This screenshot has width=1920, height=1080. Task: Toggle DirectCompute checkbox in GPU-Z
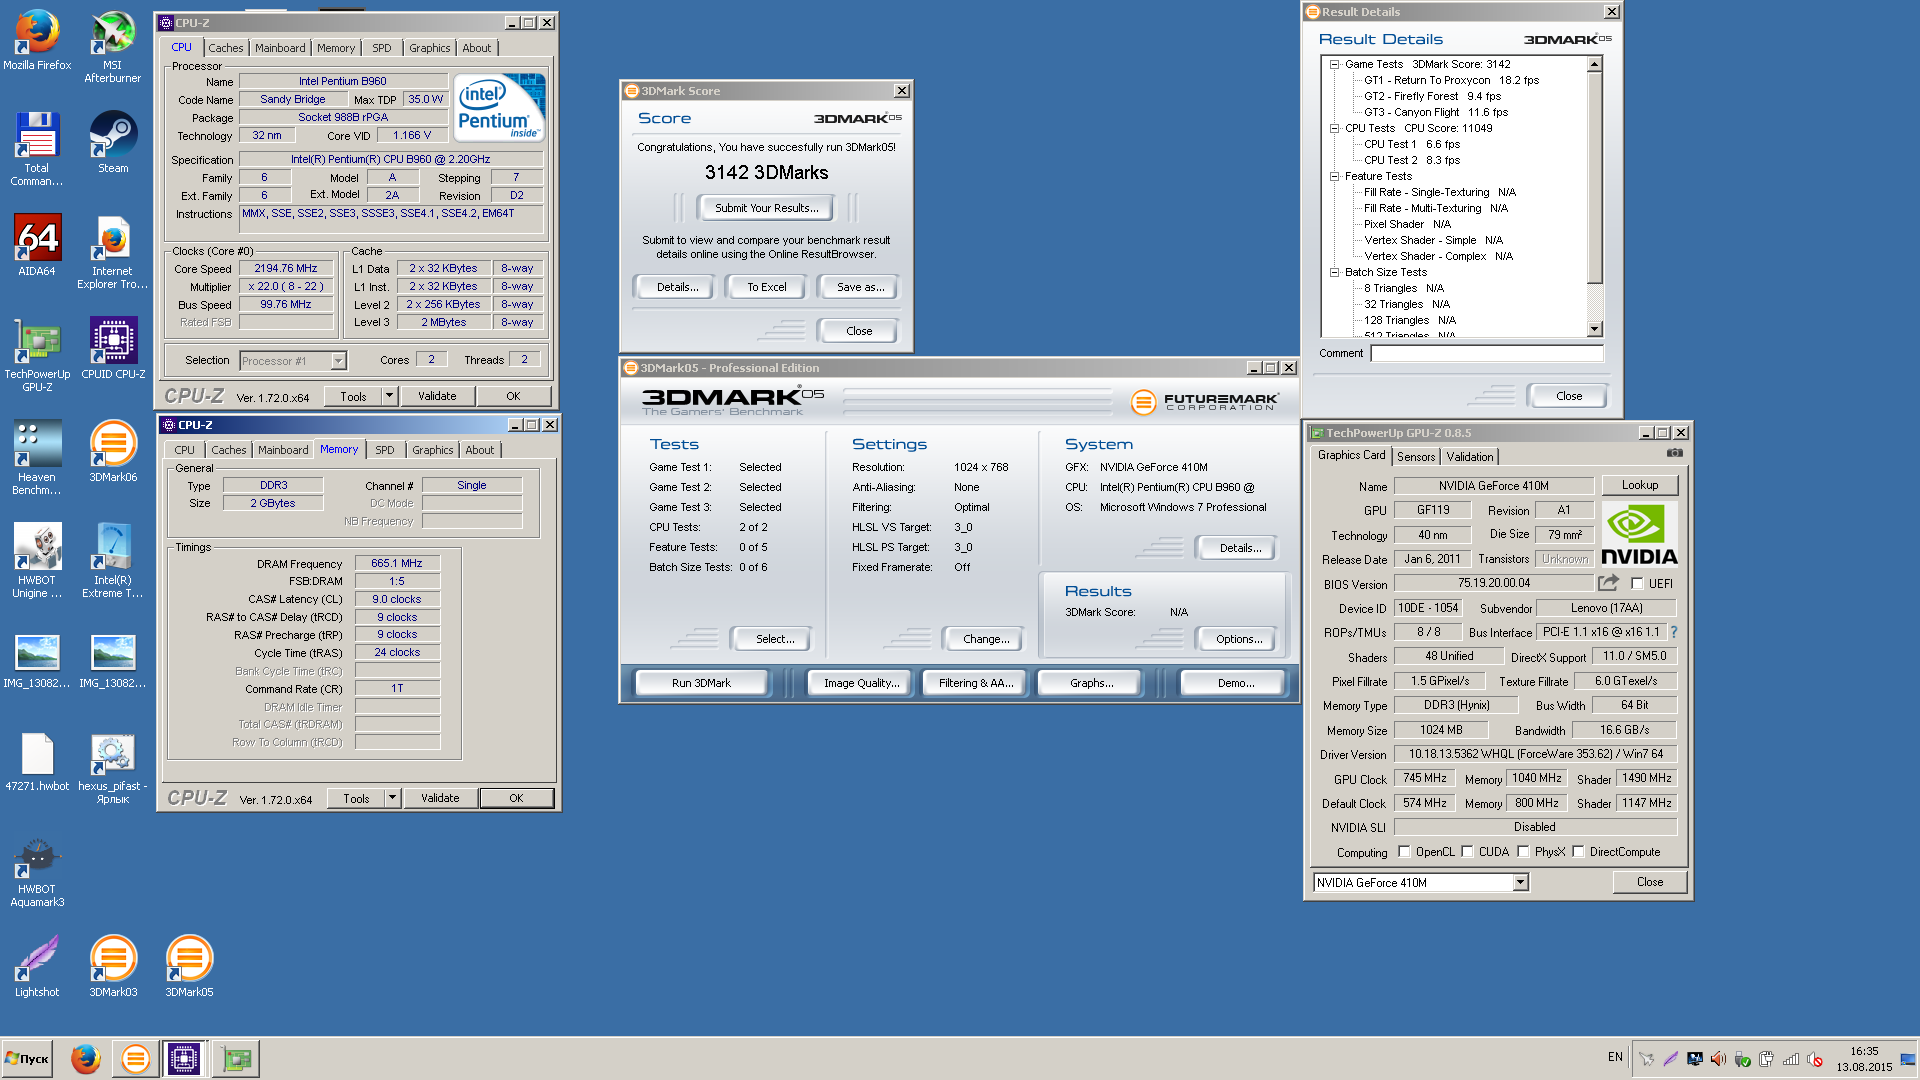point(1578,852)
